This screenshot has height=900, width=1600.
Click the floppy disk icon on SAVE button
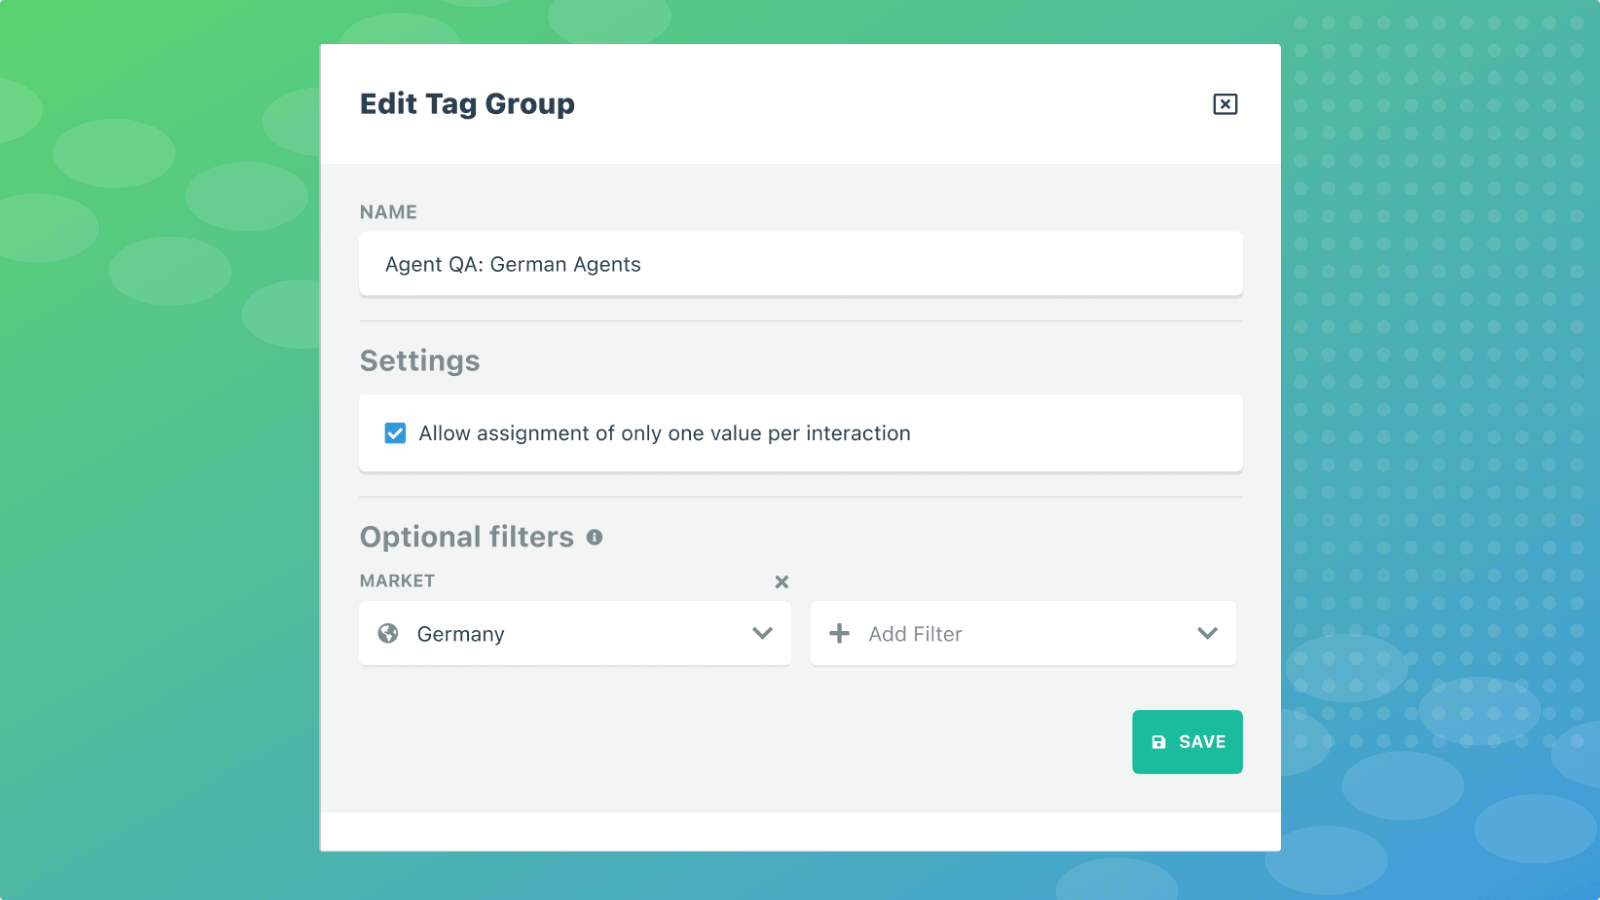pos(1158,741)
